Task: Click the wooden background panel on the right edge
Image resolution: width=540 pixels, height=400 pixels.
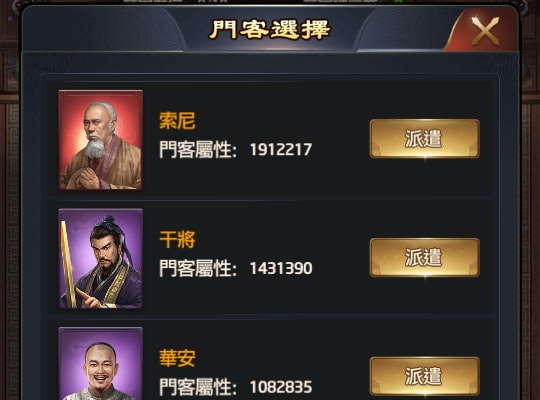Action: pyautogui.click(x=530, y=241)
